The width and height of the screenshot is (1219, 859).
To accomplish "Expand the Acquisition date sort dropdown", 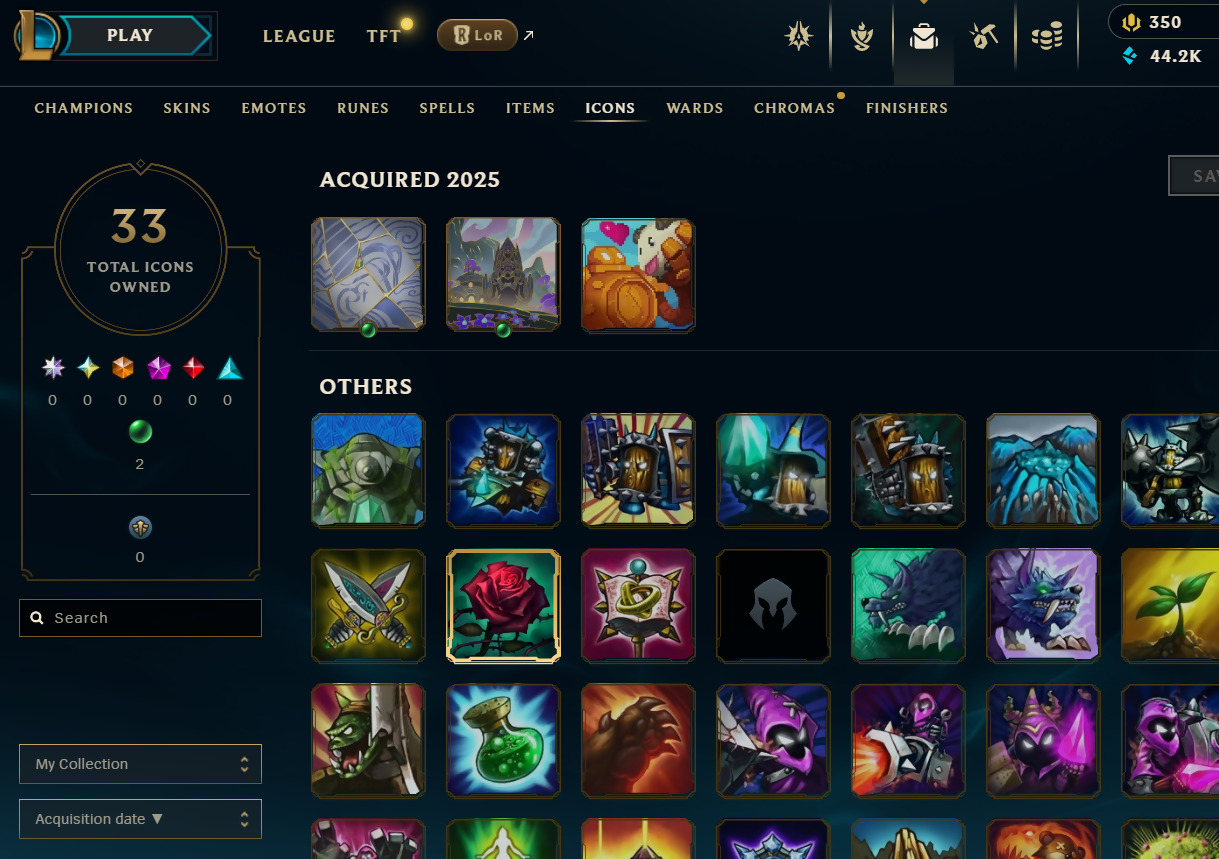I will coord(140,819).
